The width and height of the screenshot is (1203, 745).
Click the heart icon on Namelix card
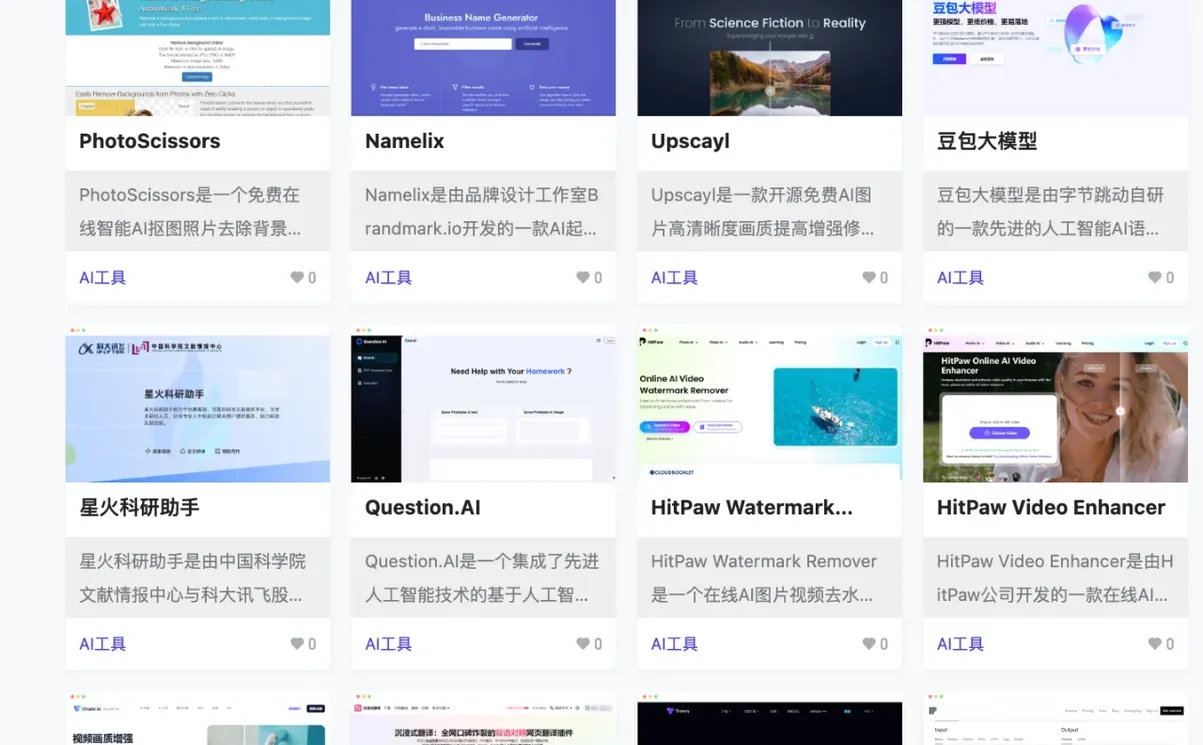[x=580, y=277]
